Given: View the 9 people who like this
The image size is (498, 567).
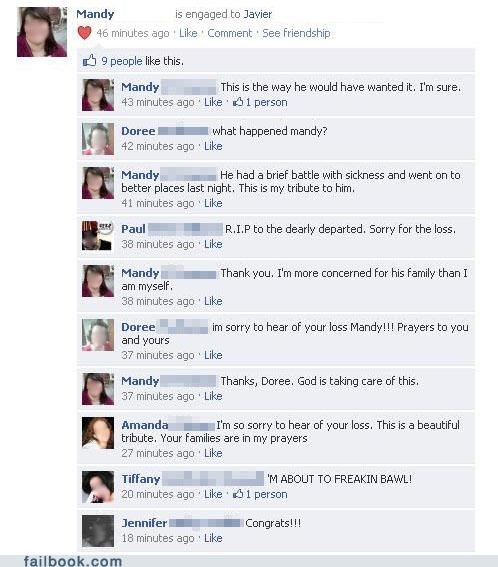Looking at the screenshot, I should click(x=122, y=61).
